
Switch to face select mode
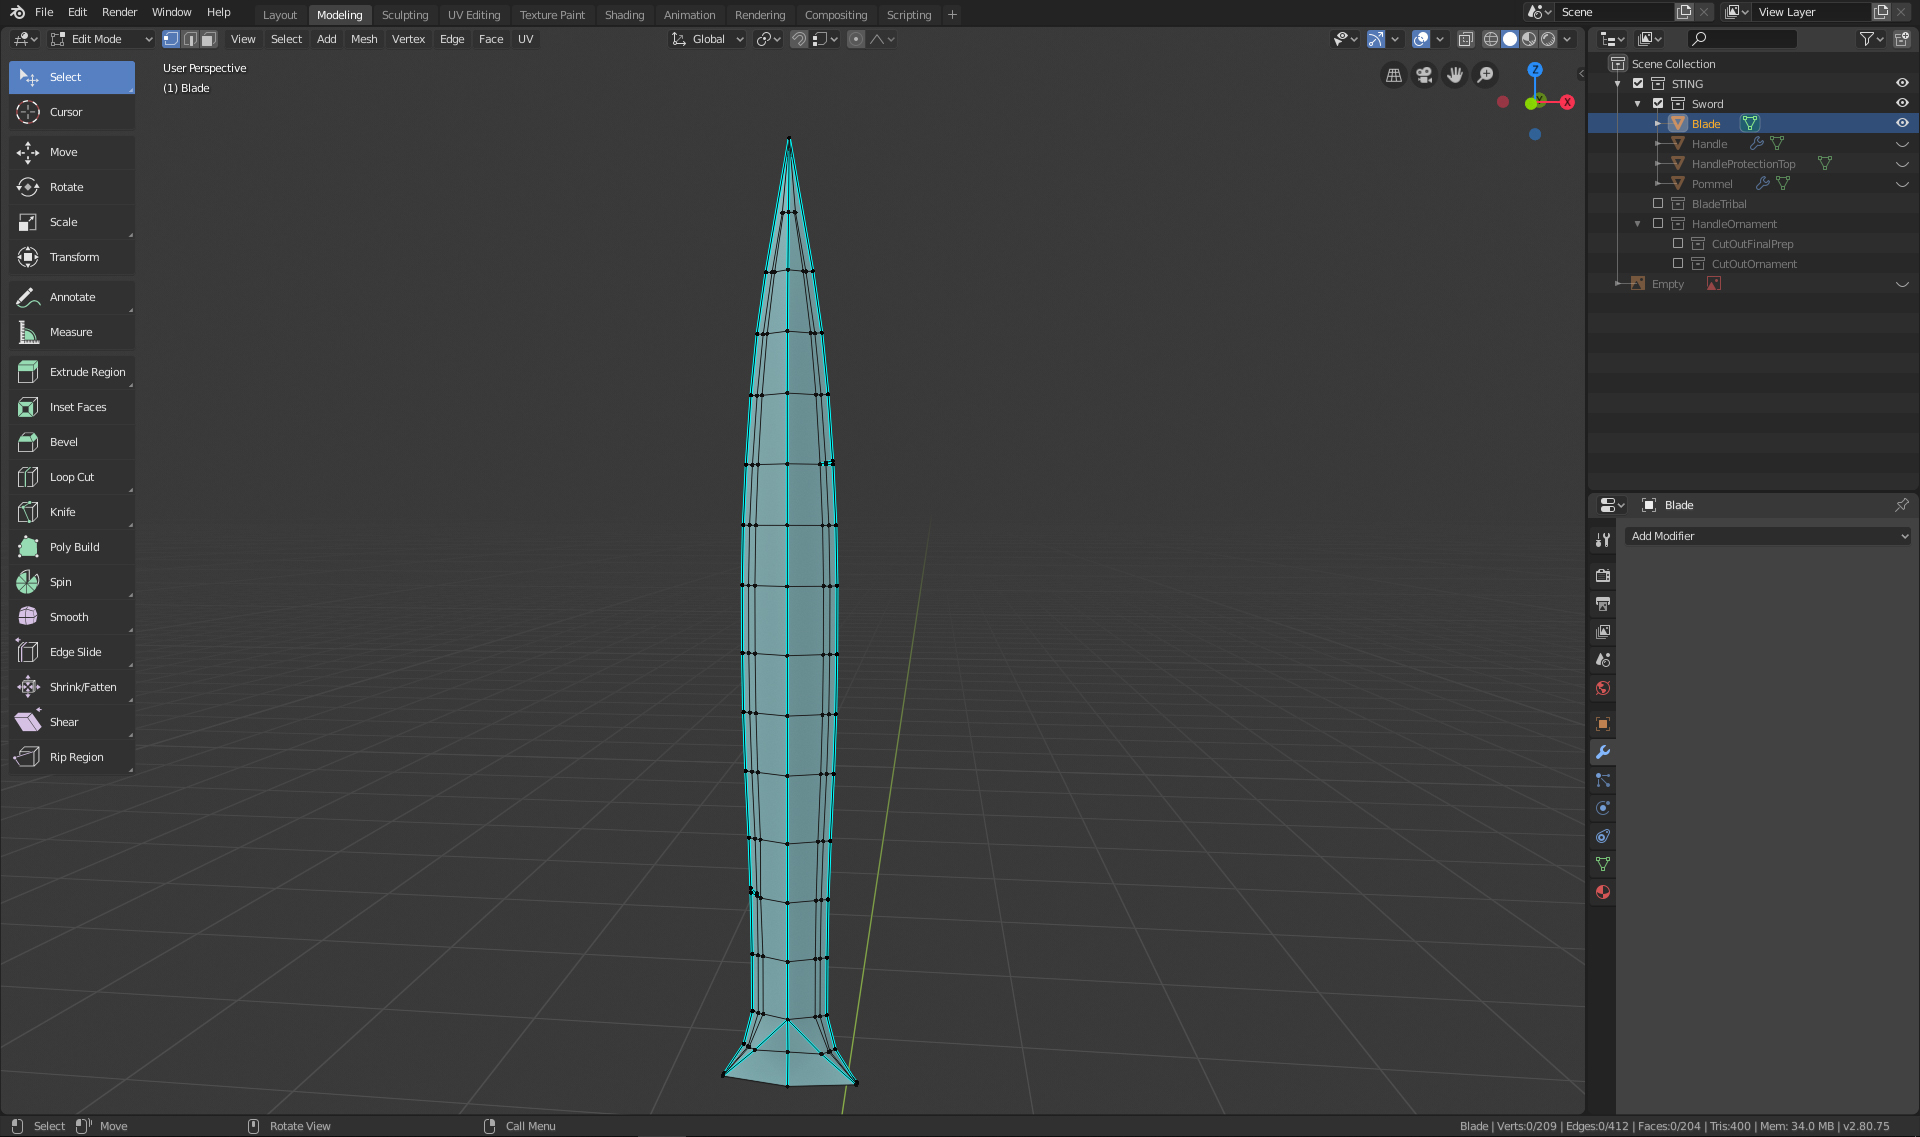[x=208, y=39]
